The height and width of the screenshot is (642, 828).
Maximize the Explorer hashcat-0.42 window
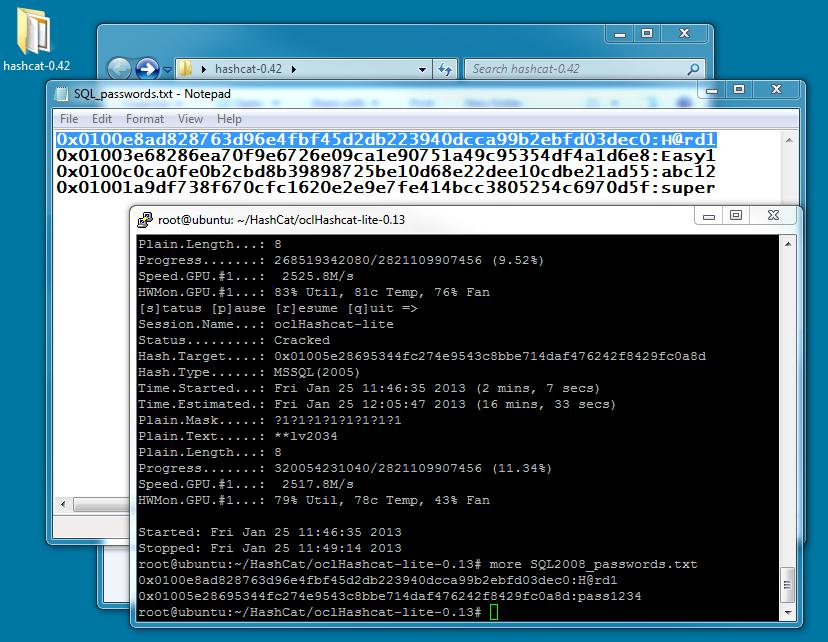[x=647, y=34]
